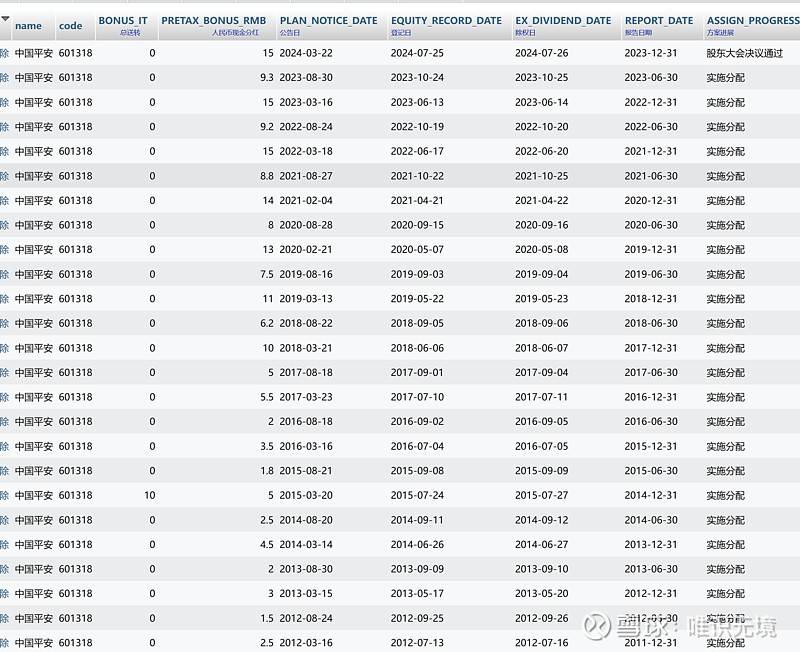The width and height of the screenshot is (800, 652).
Task: Select report date 2013-06-30
Action: tap(651, 569)
